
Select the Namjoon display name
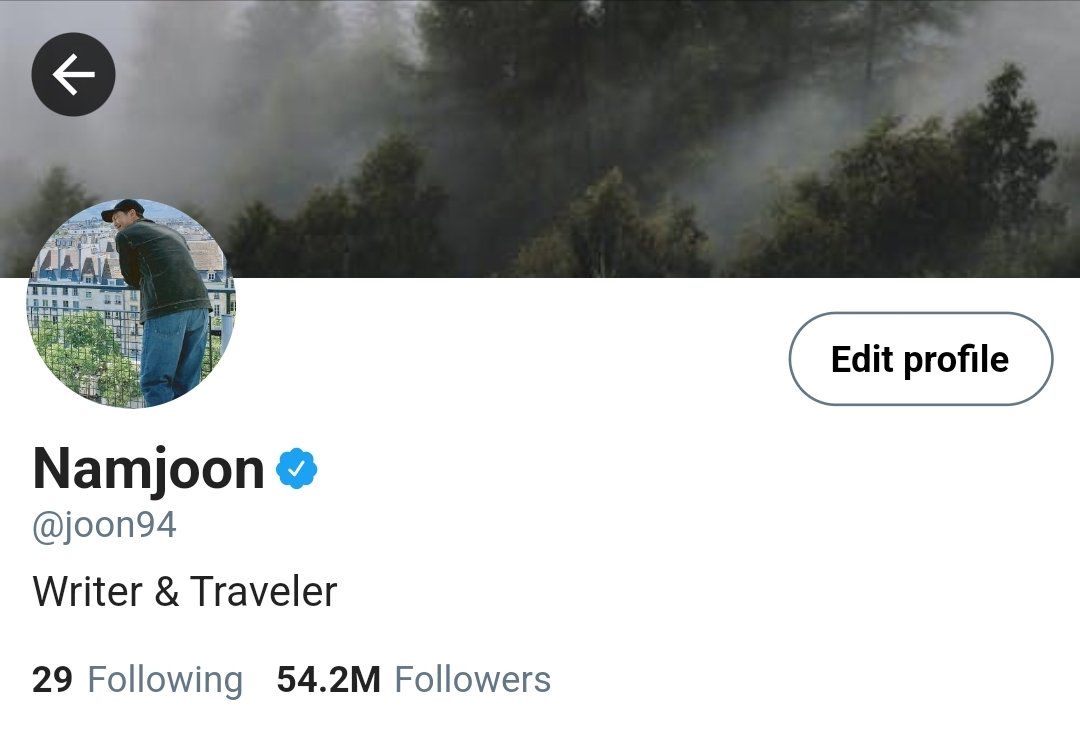(x=148, y=469)
